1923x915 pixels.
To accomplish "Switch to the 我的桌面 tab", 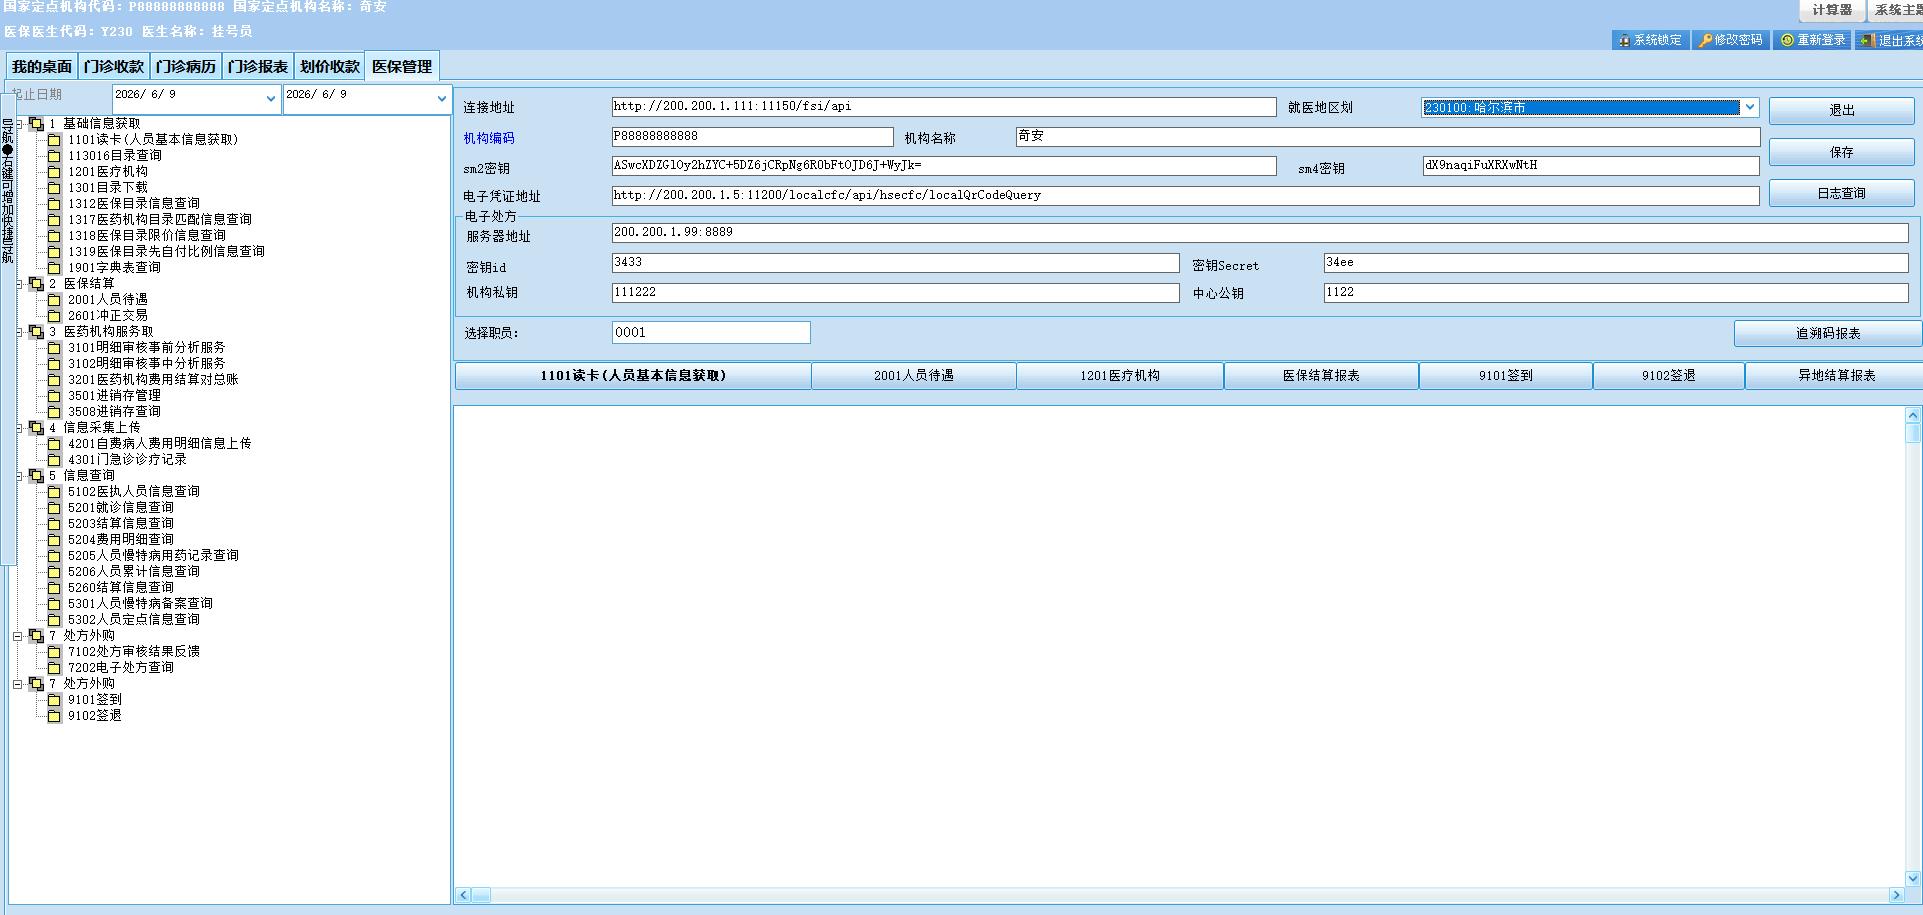I will (x=42, y=67).
